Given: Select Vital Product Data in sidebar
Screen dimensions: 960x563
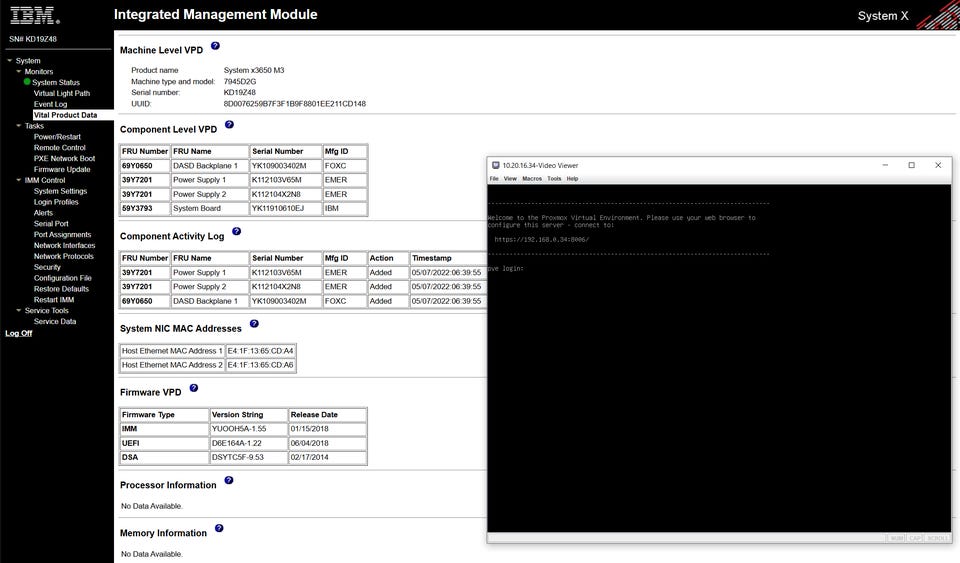Looking at the screenshot, I should pos(66,115).
